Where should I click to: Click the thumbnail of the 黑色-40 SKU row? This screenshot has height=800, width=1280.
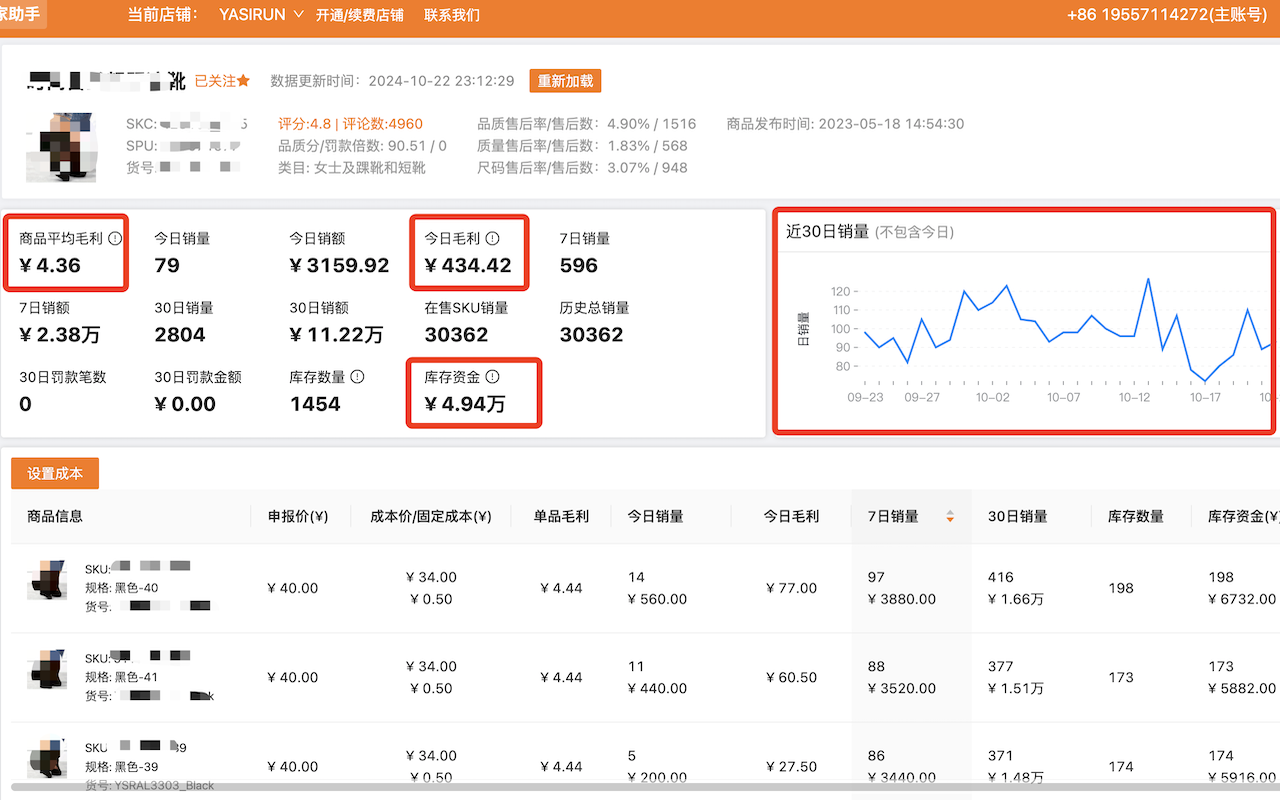[x=45, y=580]
